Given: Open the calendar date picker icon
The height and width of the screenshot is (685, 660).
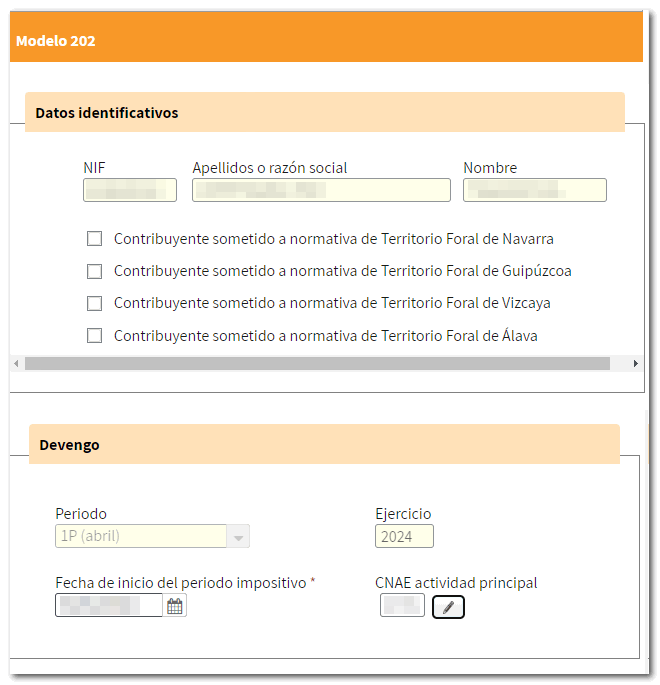Looking at the screenshot, I should click(175, 606).
